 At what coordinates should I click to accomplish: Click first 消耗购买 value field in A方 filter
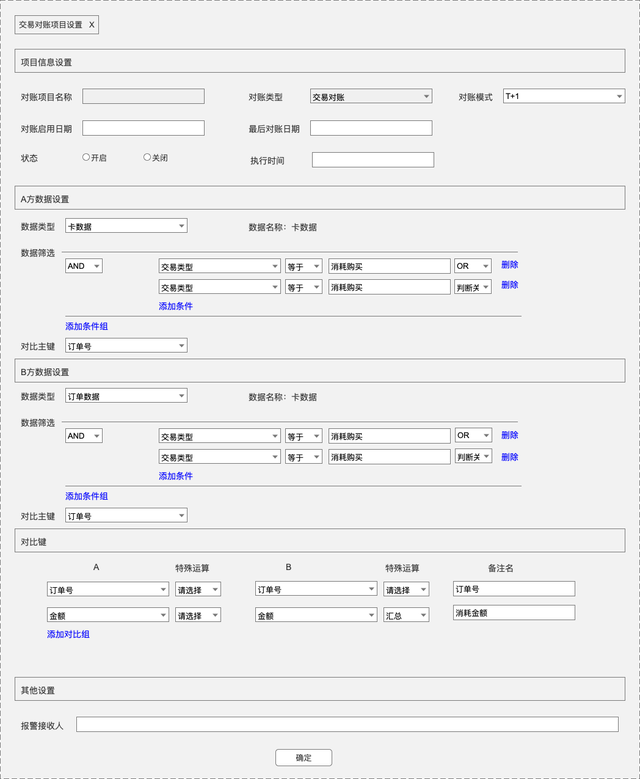point(389,266)
